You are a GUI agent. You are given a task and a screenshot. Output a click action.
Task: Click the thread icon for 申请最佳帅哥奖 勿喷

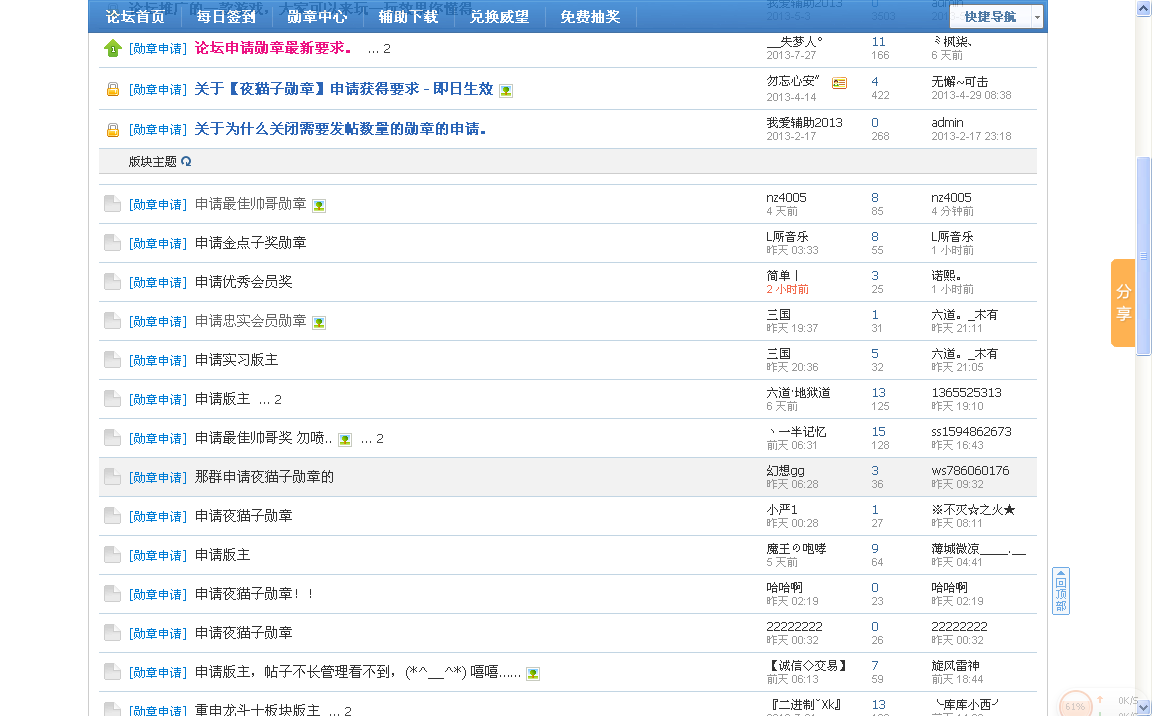pyautogui.click(x=112, y=437)
